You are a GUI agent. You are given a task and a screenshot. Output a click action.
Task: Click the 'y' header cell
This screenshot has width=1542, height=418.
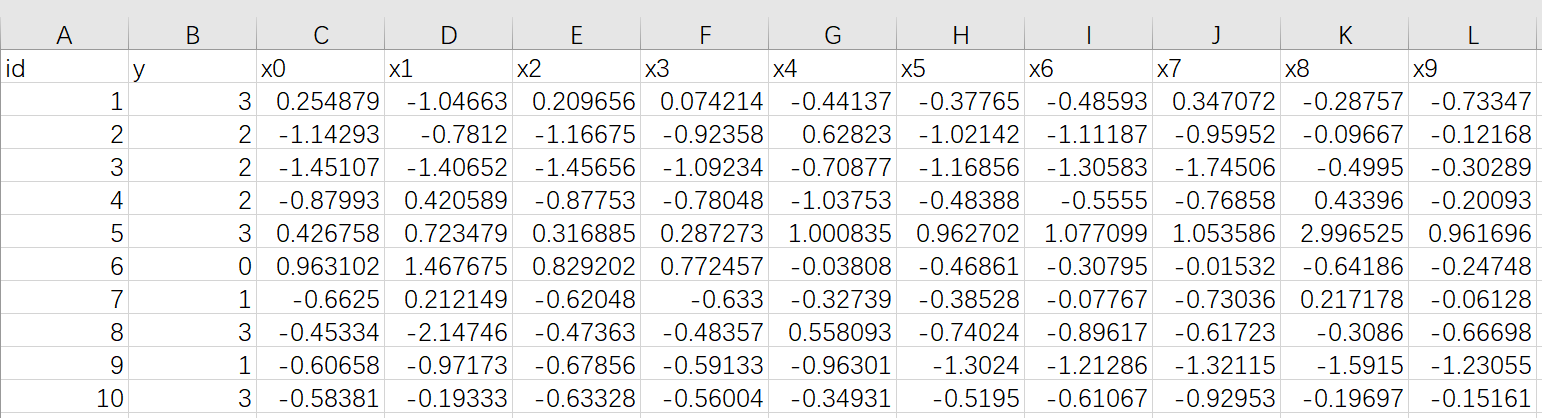[192, 69]
